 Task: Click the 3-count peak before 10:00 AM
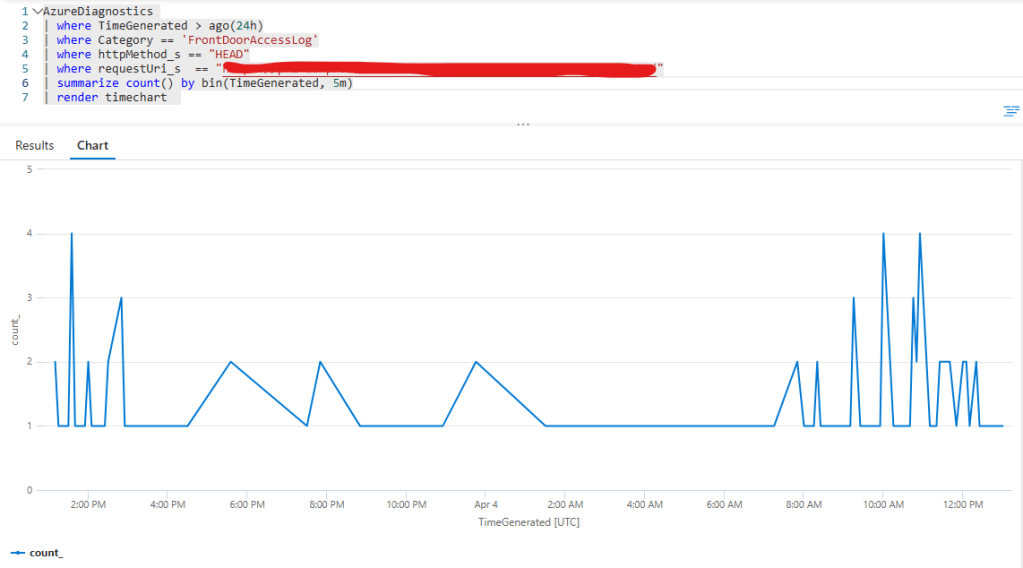click(x=853, y=298)
